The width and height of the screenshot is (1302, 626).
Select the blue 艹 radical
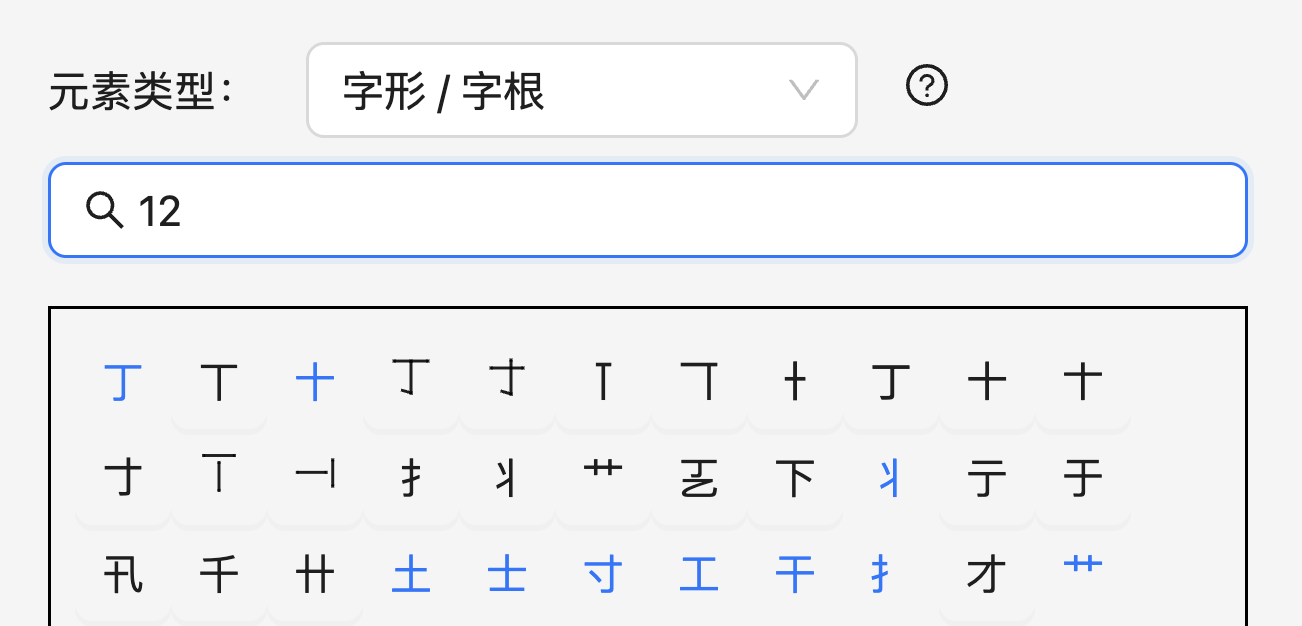point(1083,567)
